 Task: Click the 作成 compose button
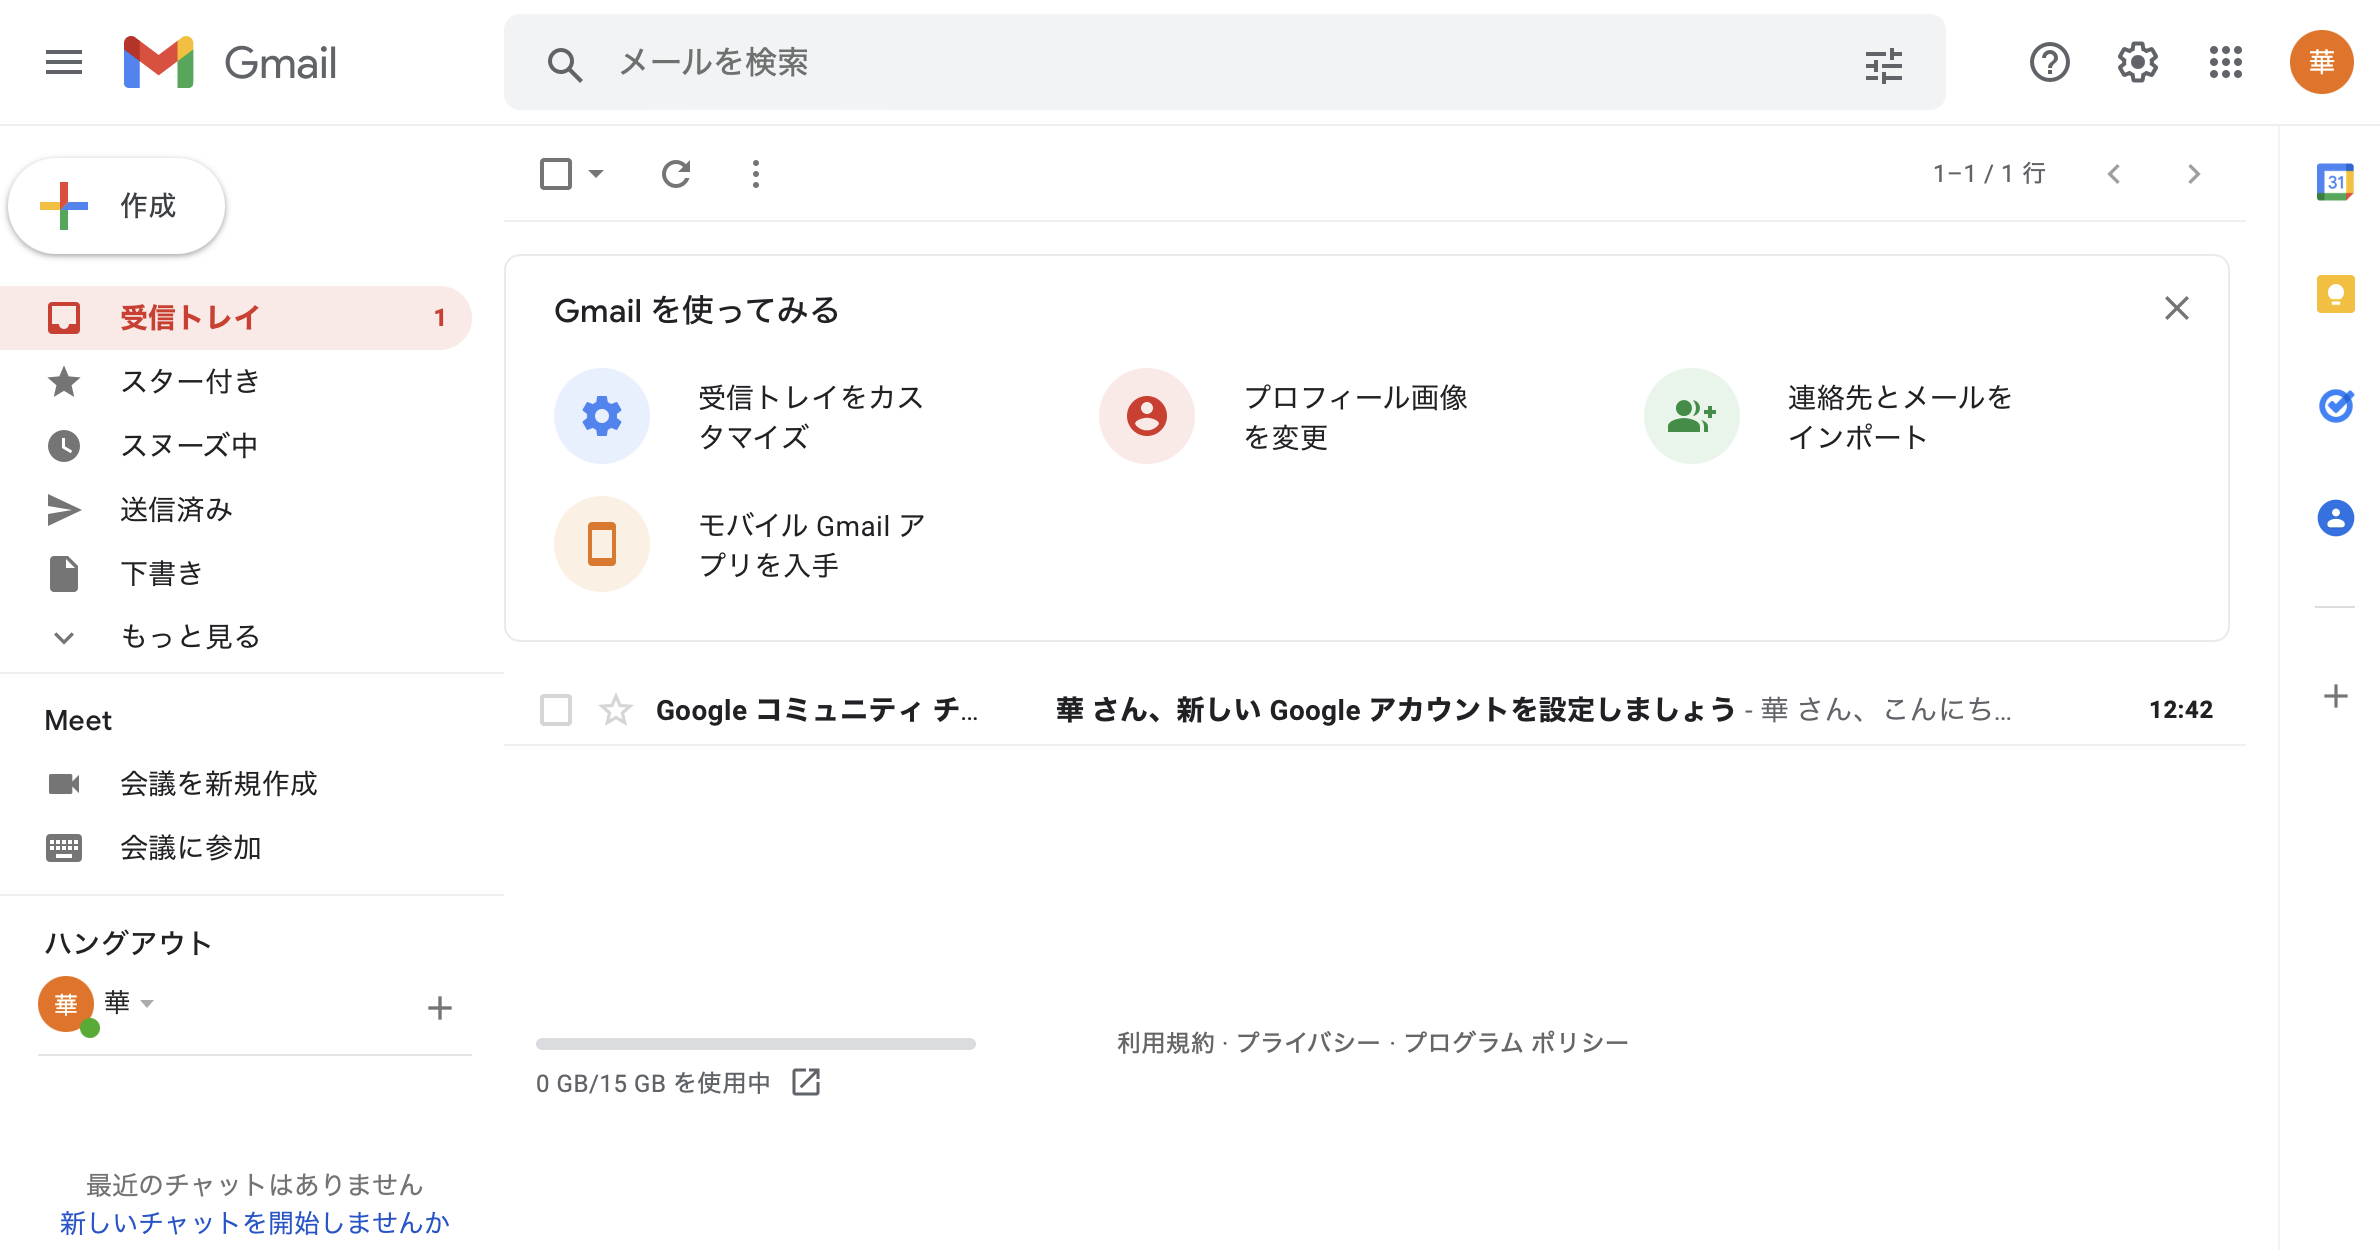click(117, 206)
